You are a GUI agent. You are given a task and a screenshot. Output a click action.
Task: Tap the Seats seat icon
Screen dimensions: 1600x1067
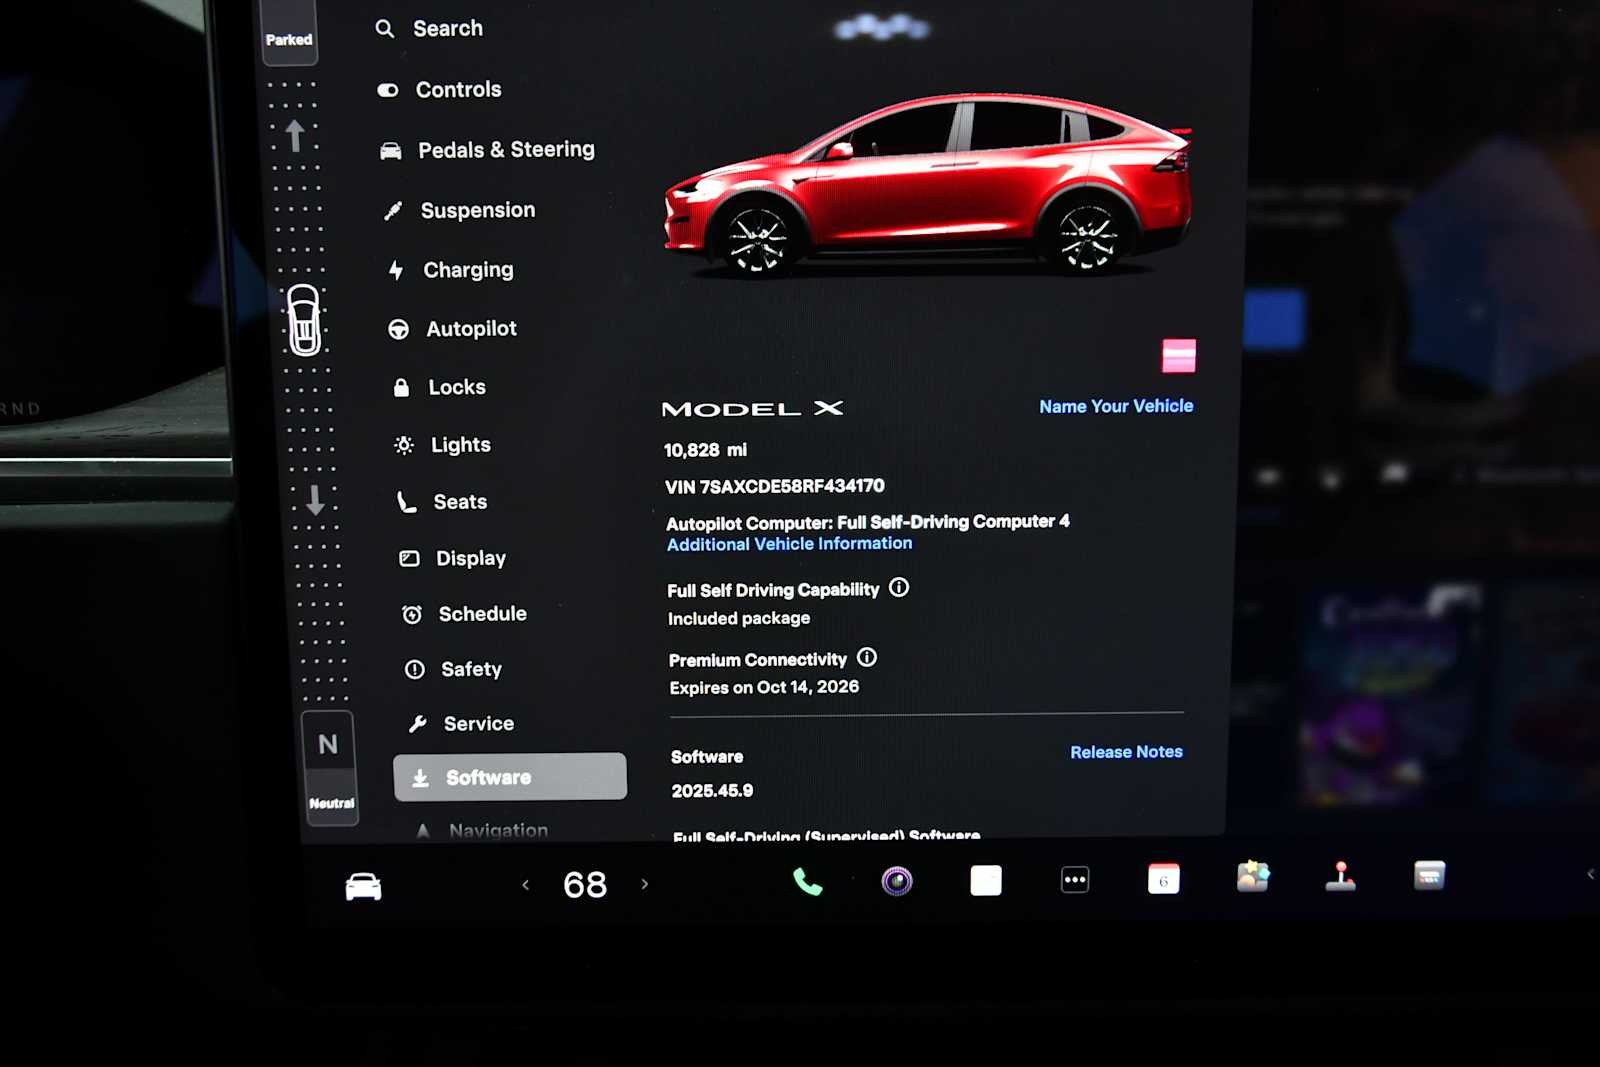tap(406, 502)
